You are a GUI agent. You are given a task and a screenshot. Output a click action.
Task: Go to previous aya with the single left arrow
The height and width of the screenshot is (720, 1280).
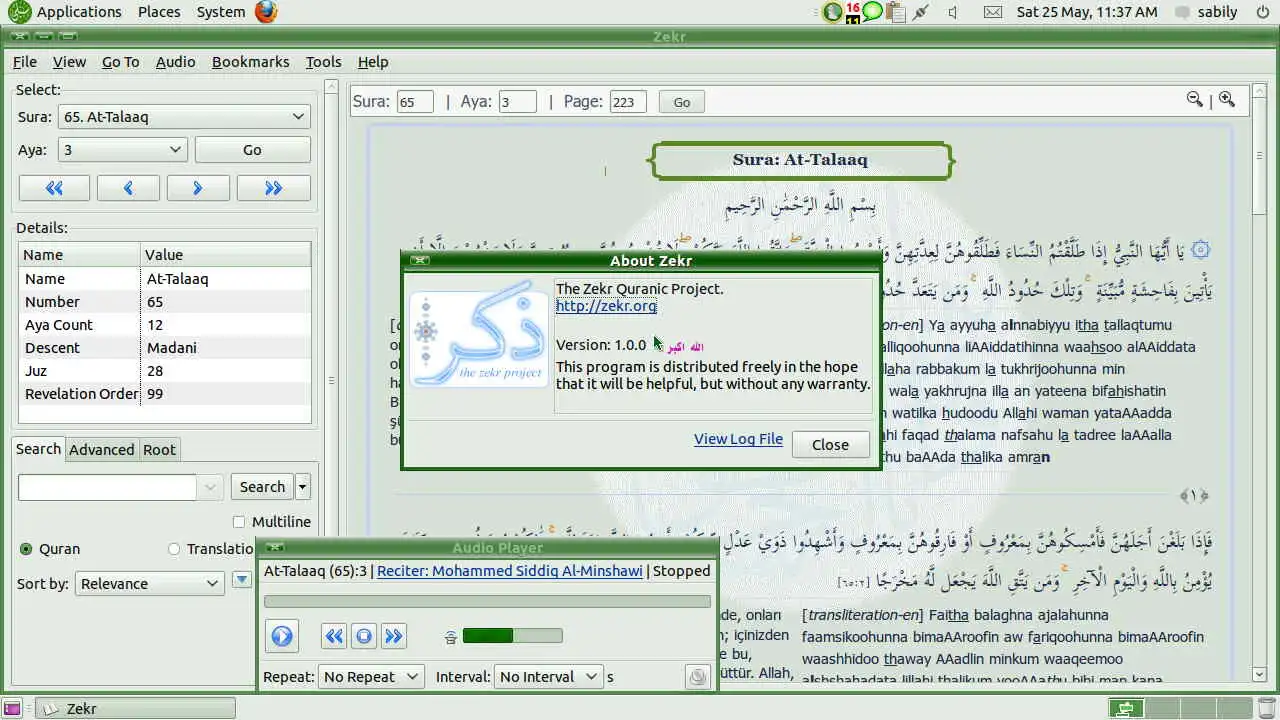click(128, 188)
